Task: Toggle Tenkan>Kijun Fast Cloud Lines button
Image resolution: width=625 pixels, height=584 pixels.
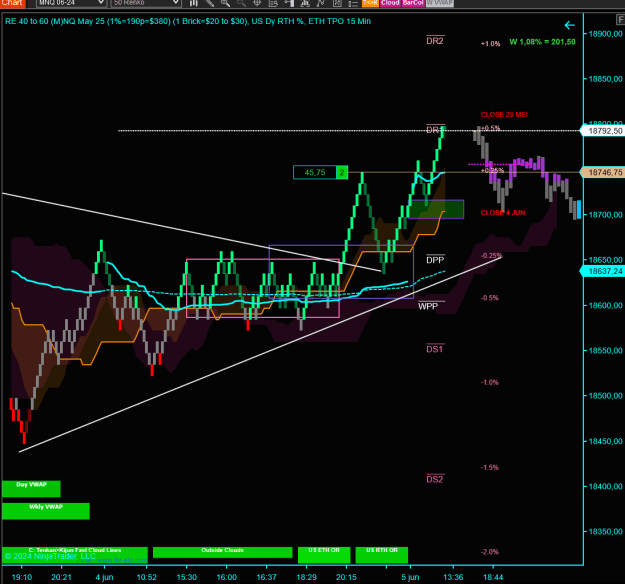Action: pos(75,555)
